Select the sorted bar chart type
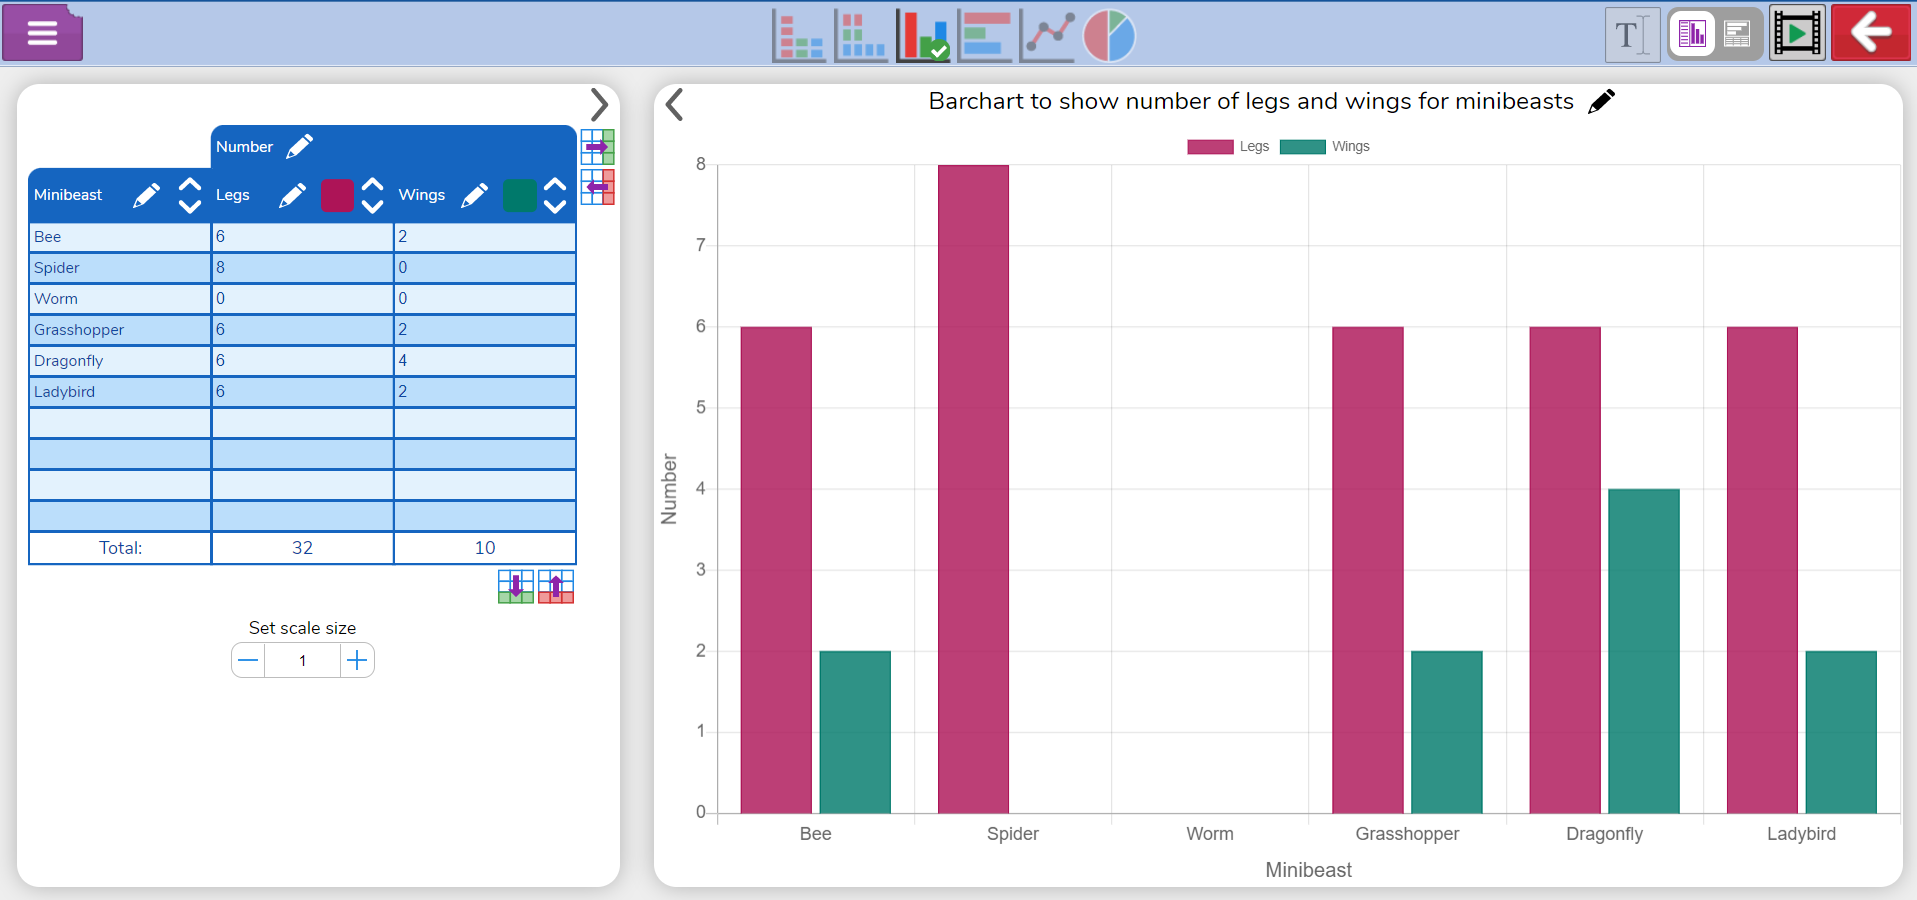Screen dimensions: 1917x900 [x=798, y=35]
